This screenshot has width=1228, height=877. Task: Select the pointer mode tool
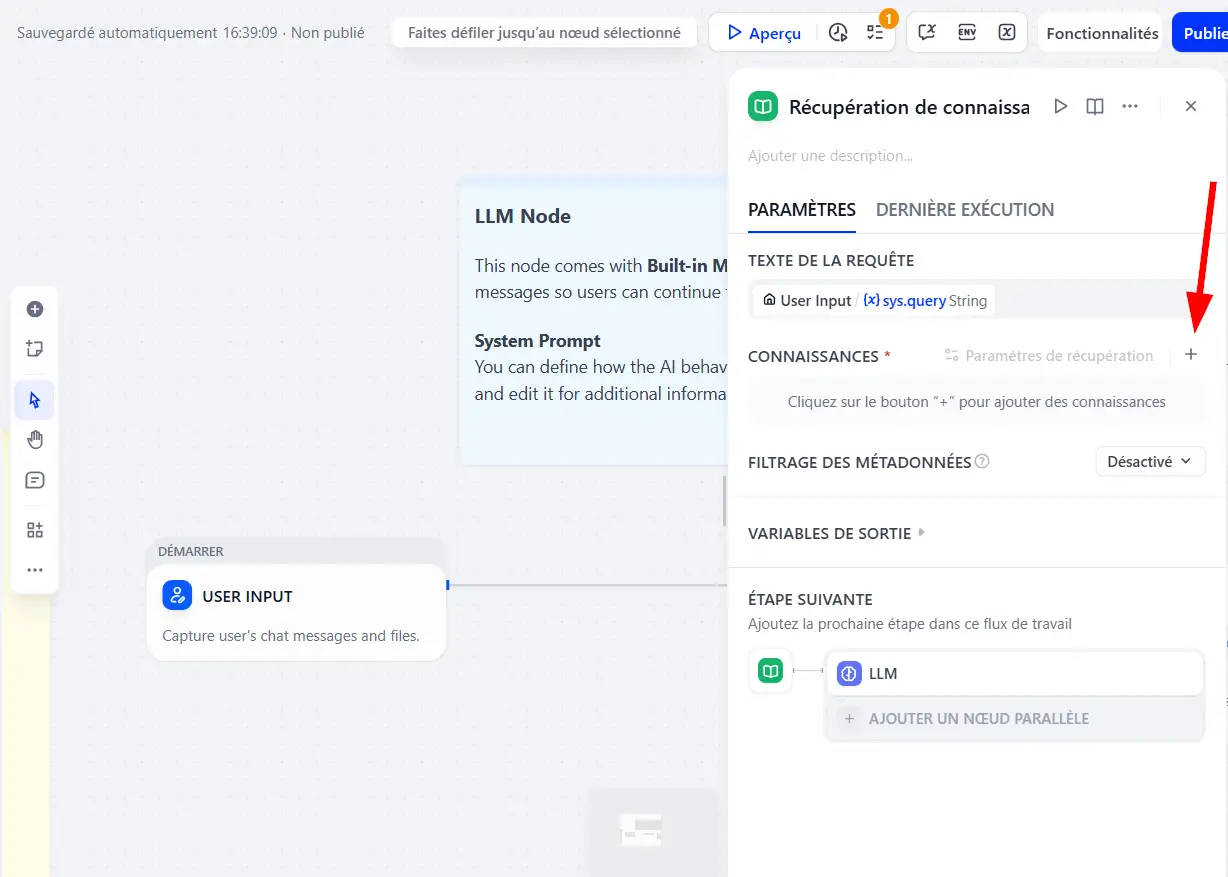click(35, 400)
